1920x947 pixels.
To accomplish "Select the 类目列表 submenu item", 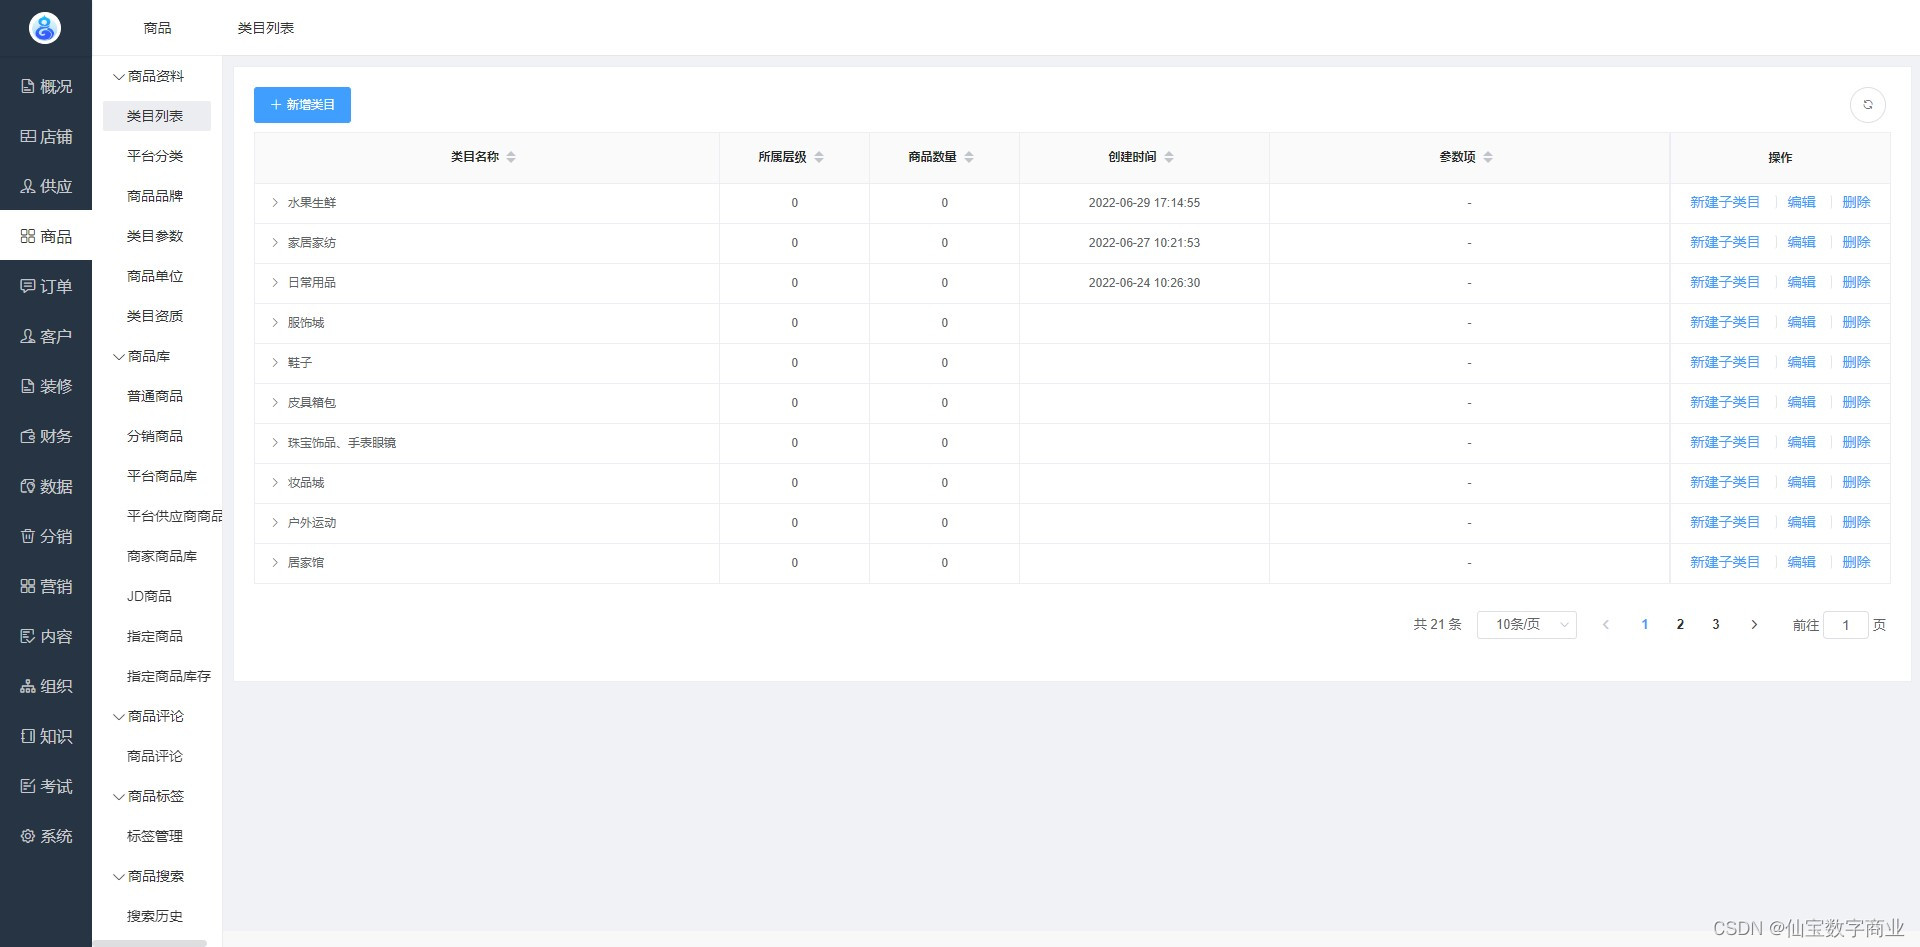I will pos(156,116).
